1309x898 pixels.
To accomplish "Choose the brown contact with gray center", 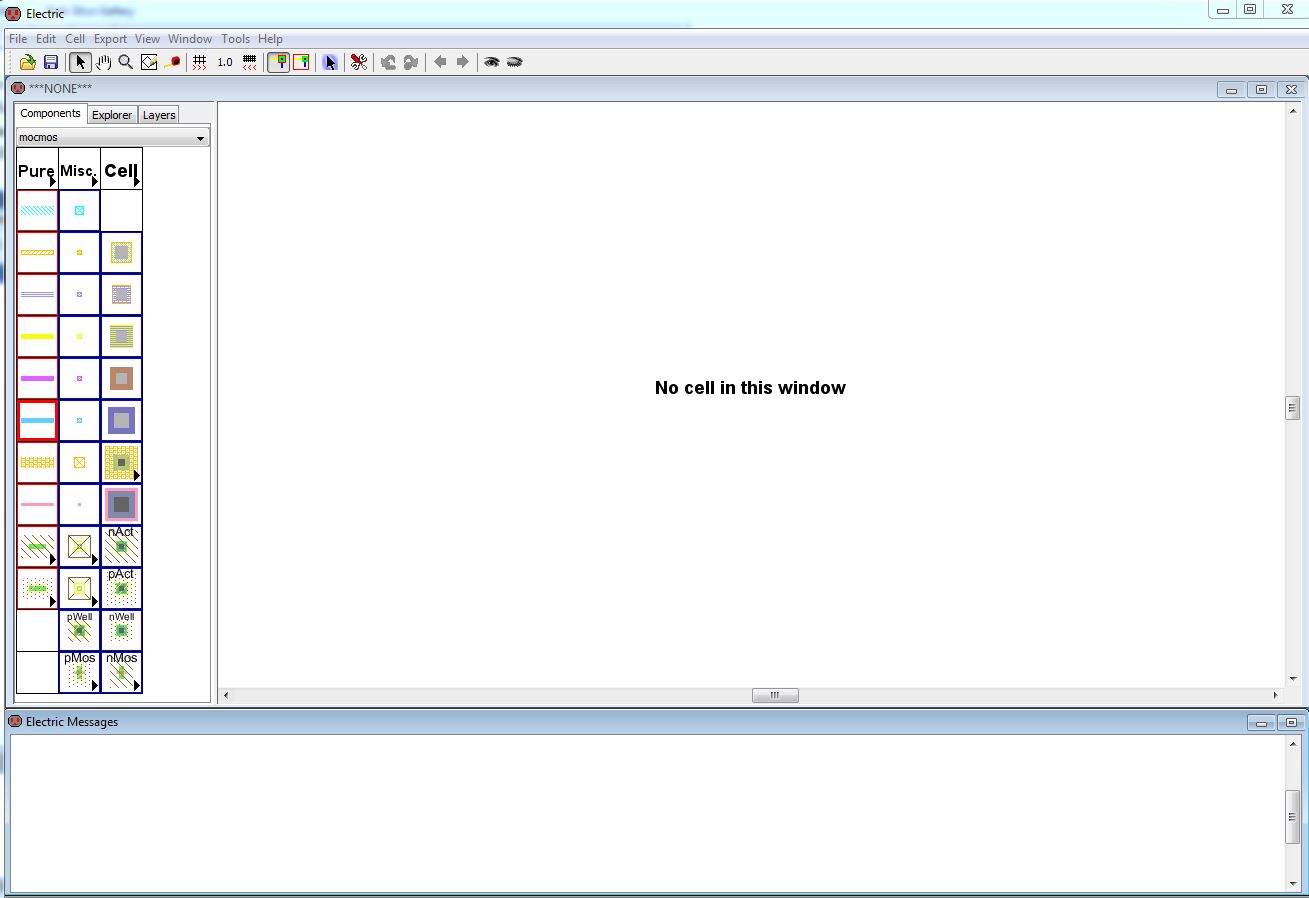I will (x=122, y=379).
